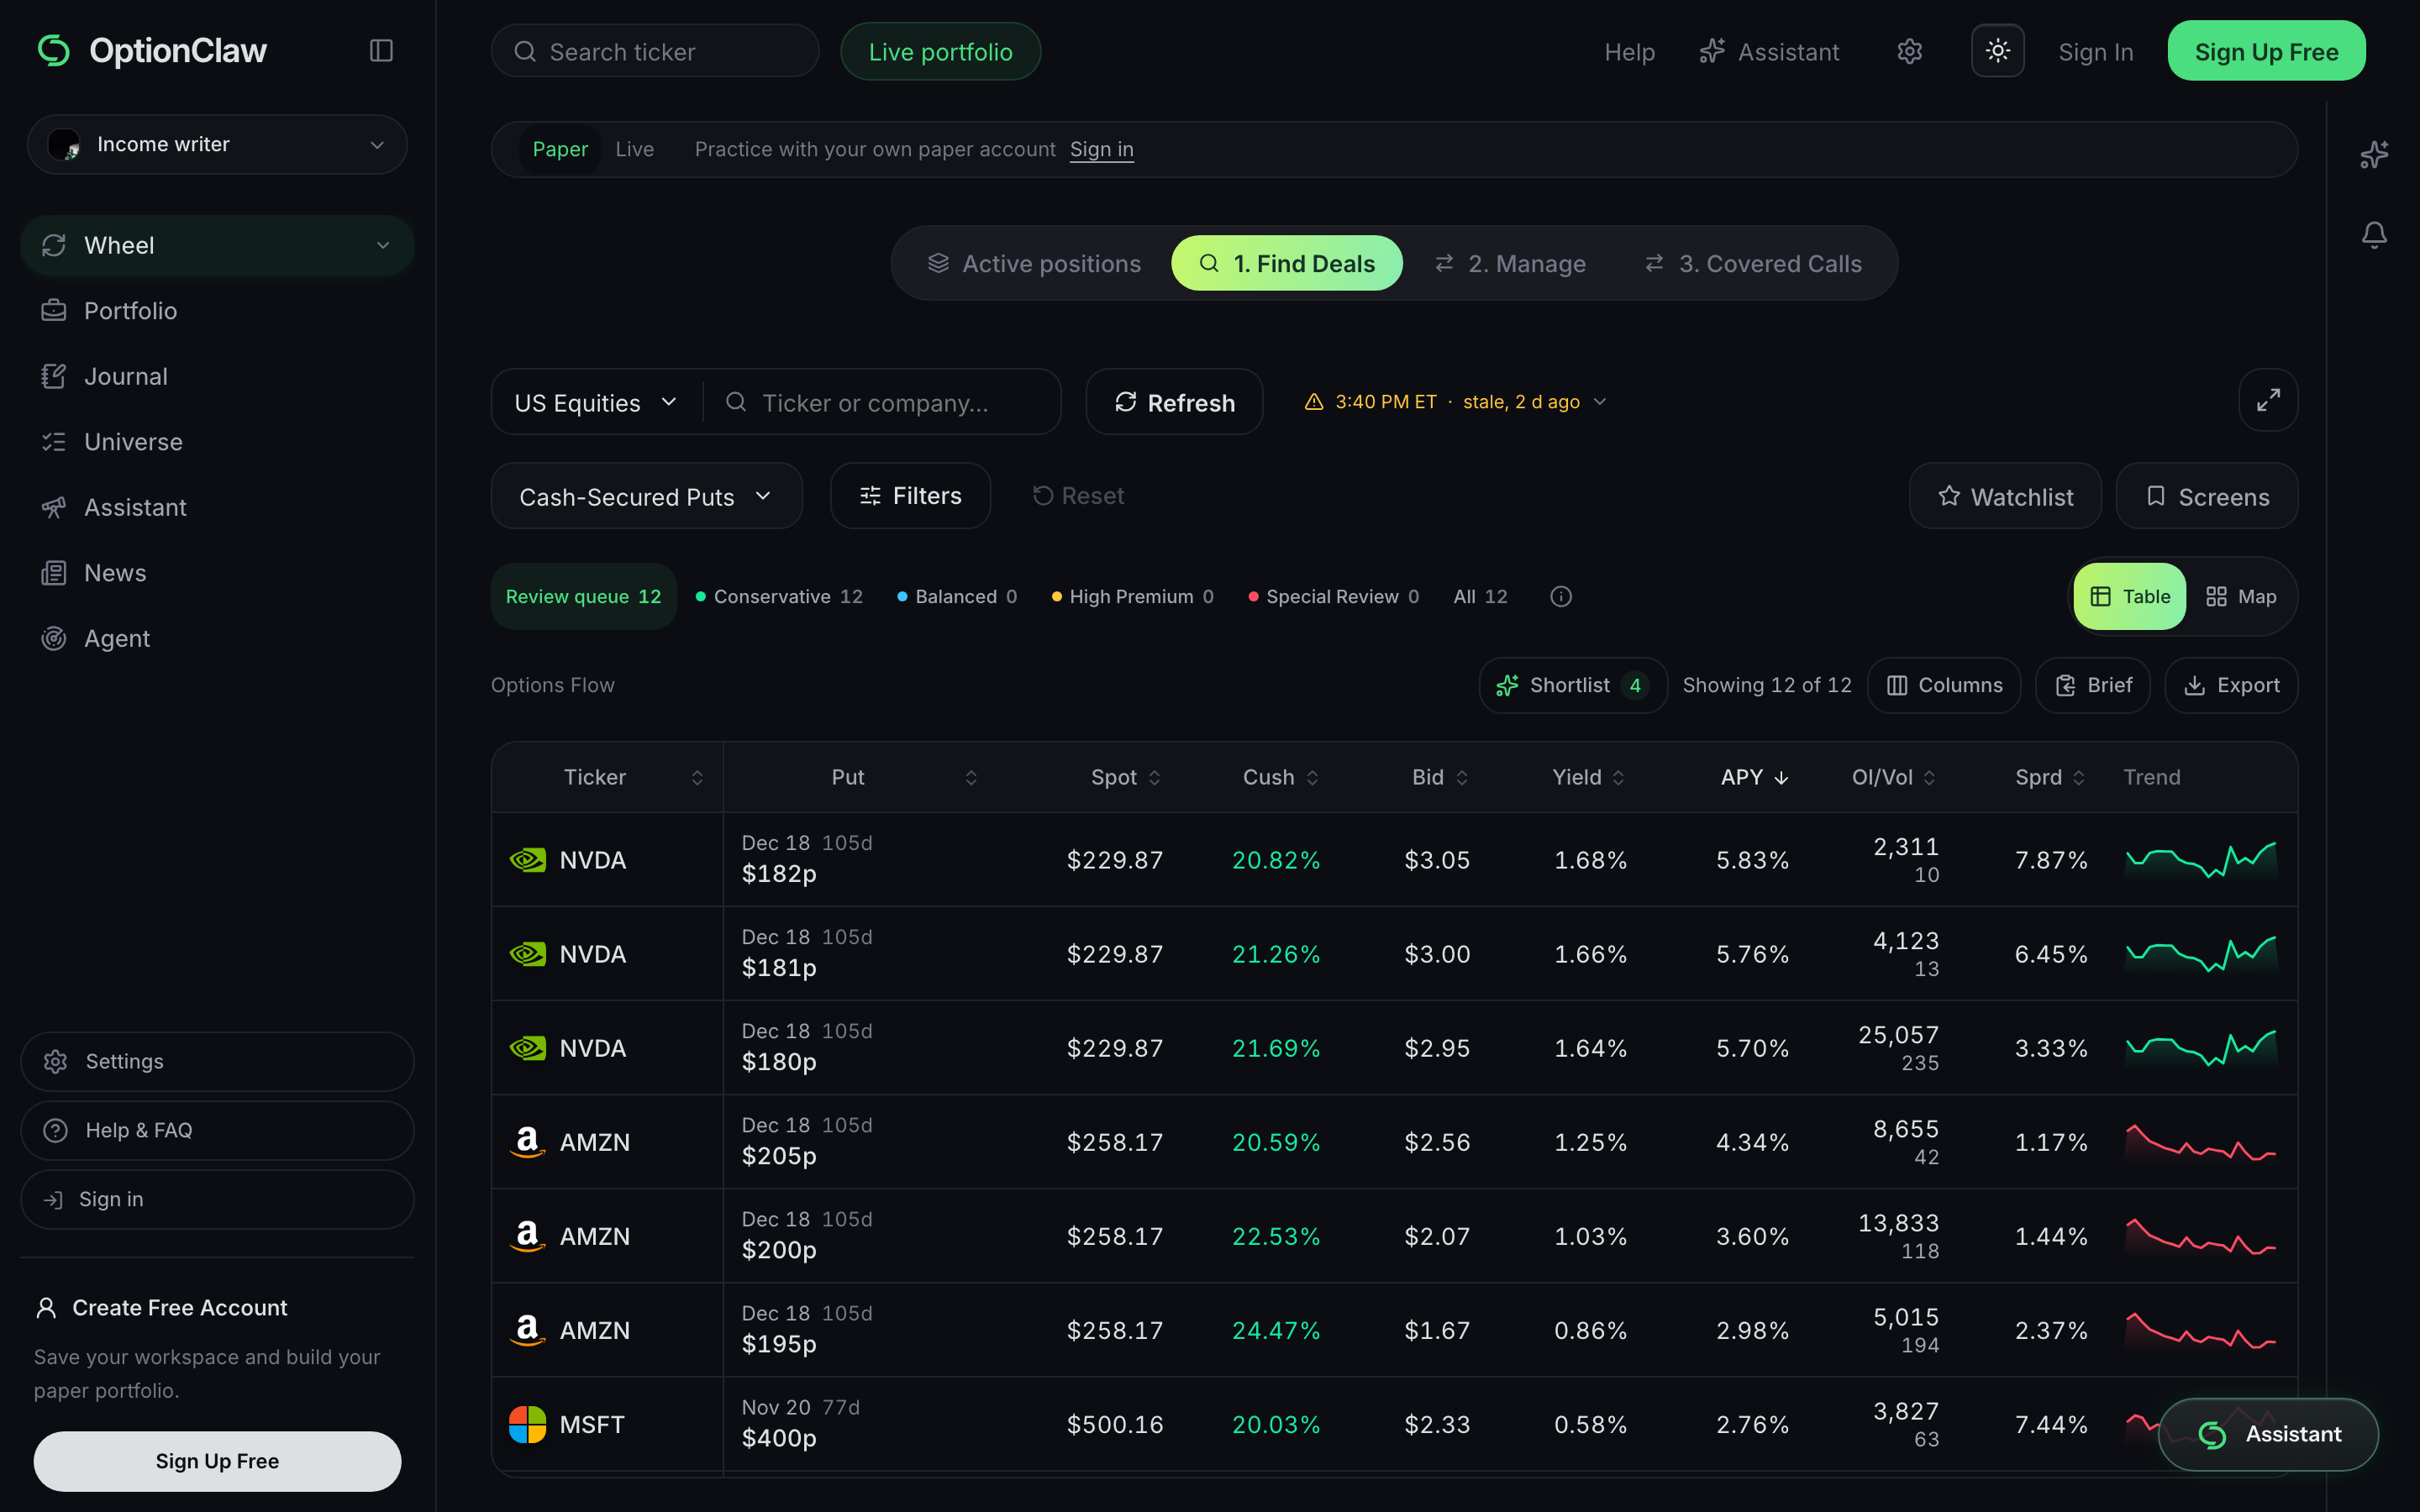Focus Ticker or company search field

point(884,402)
